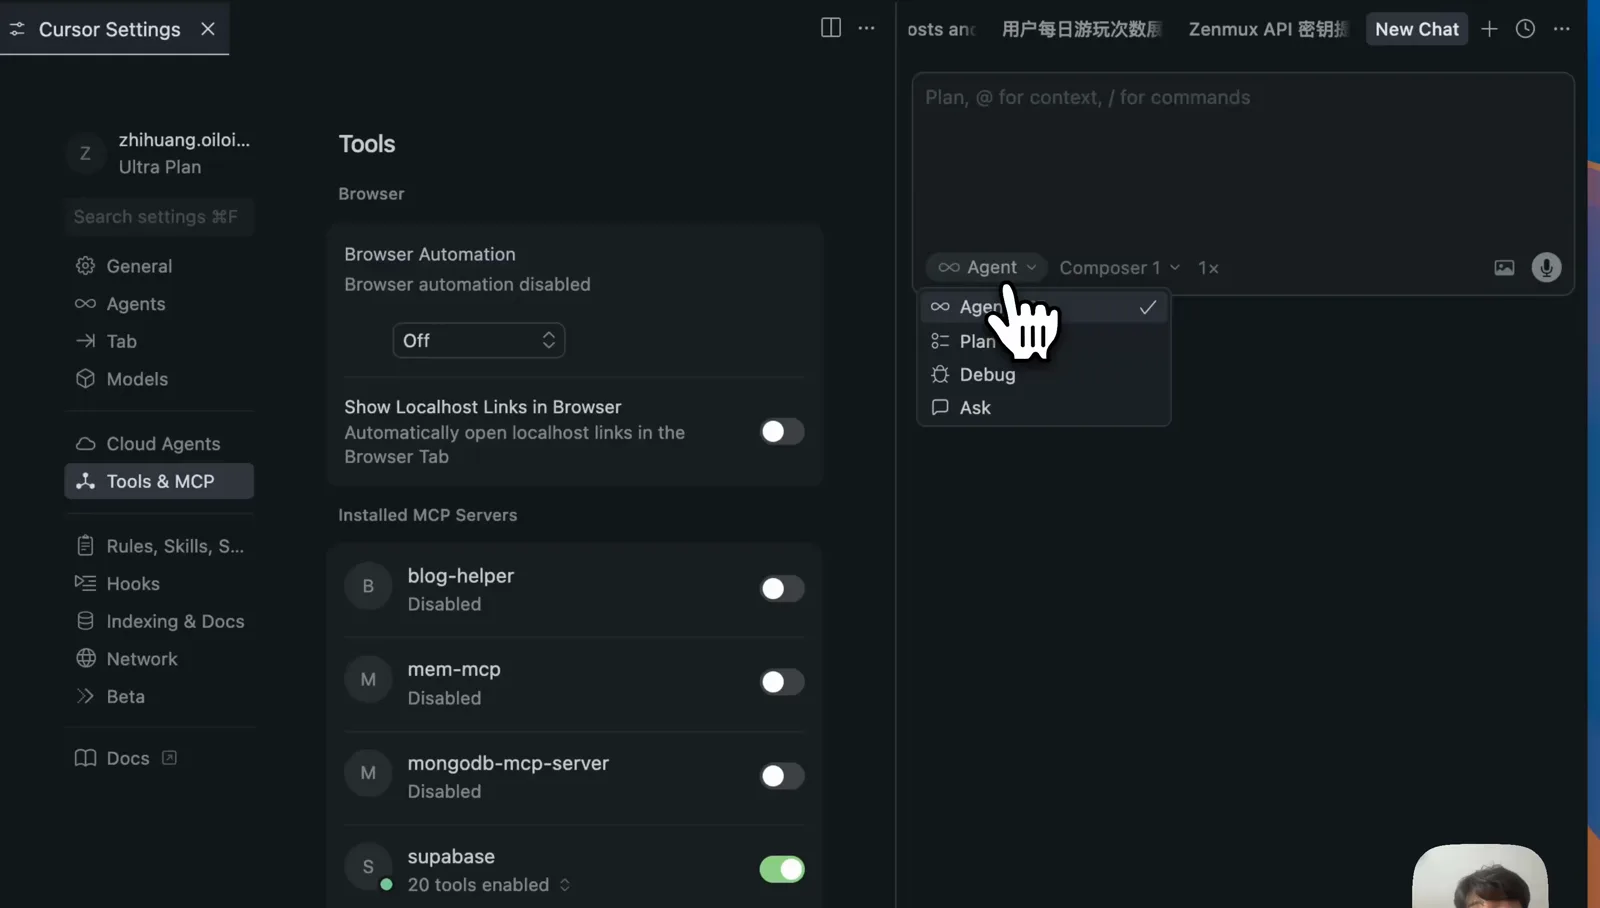The image size is (1600, 908).
Task: Start a new chat with plus icon
Action: 1489,29
